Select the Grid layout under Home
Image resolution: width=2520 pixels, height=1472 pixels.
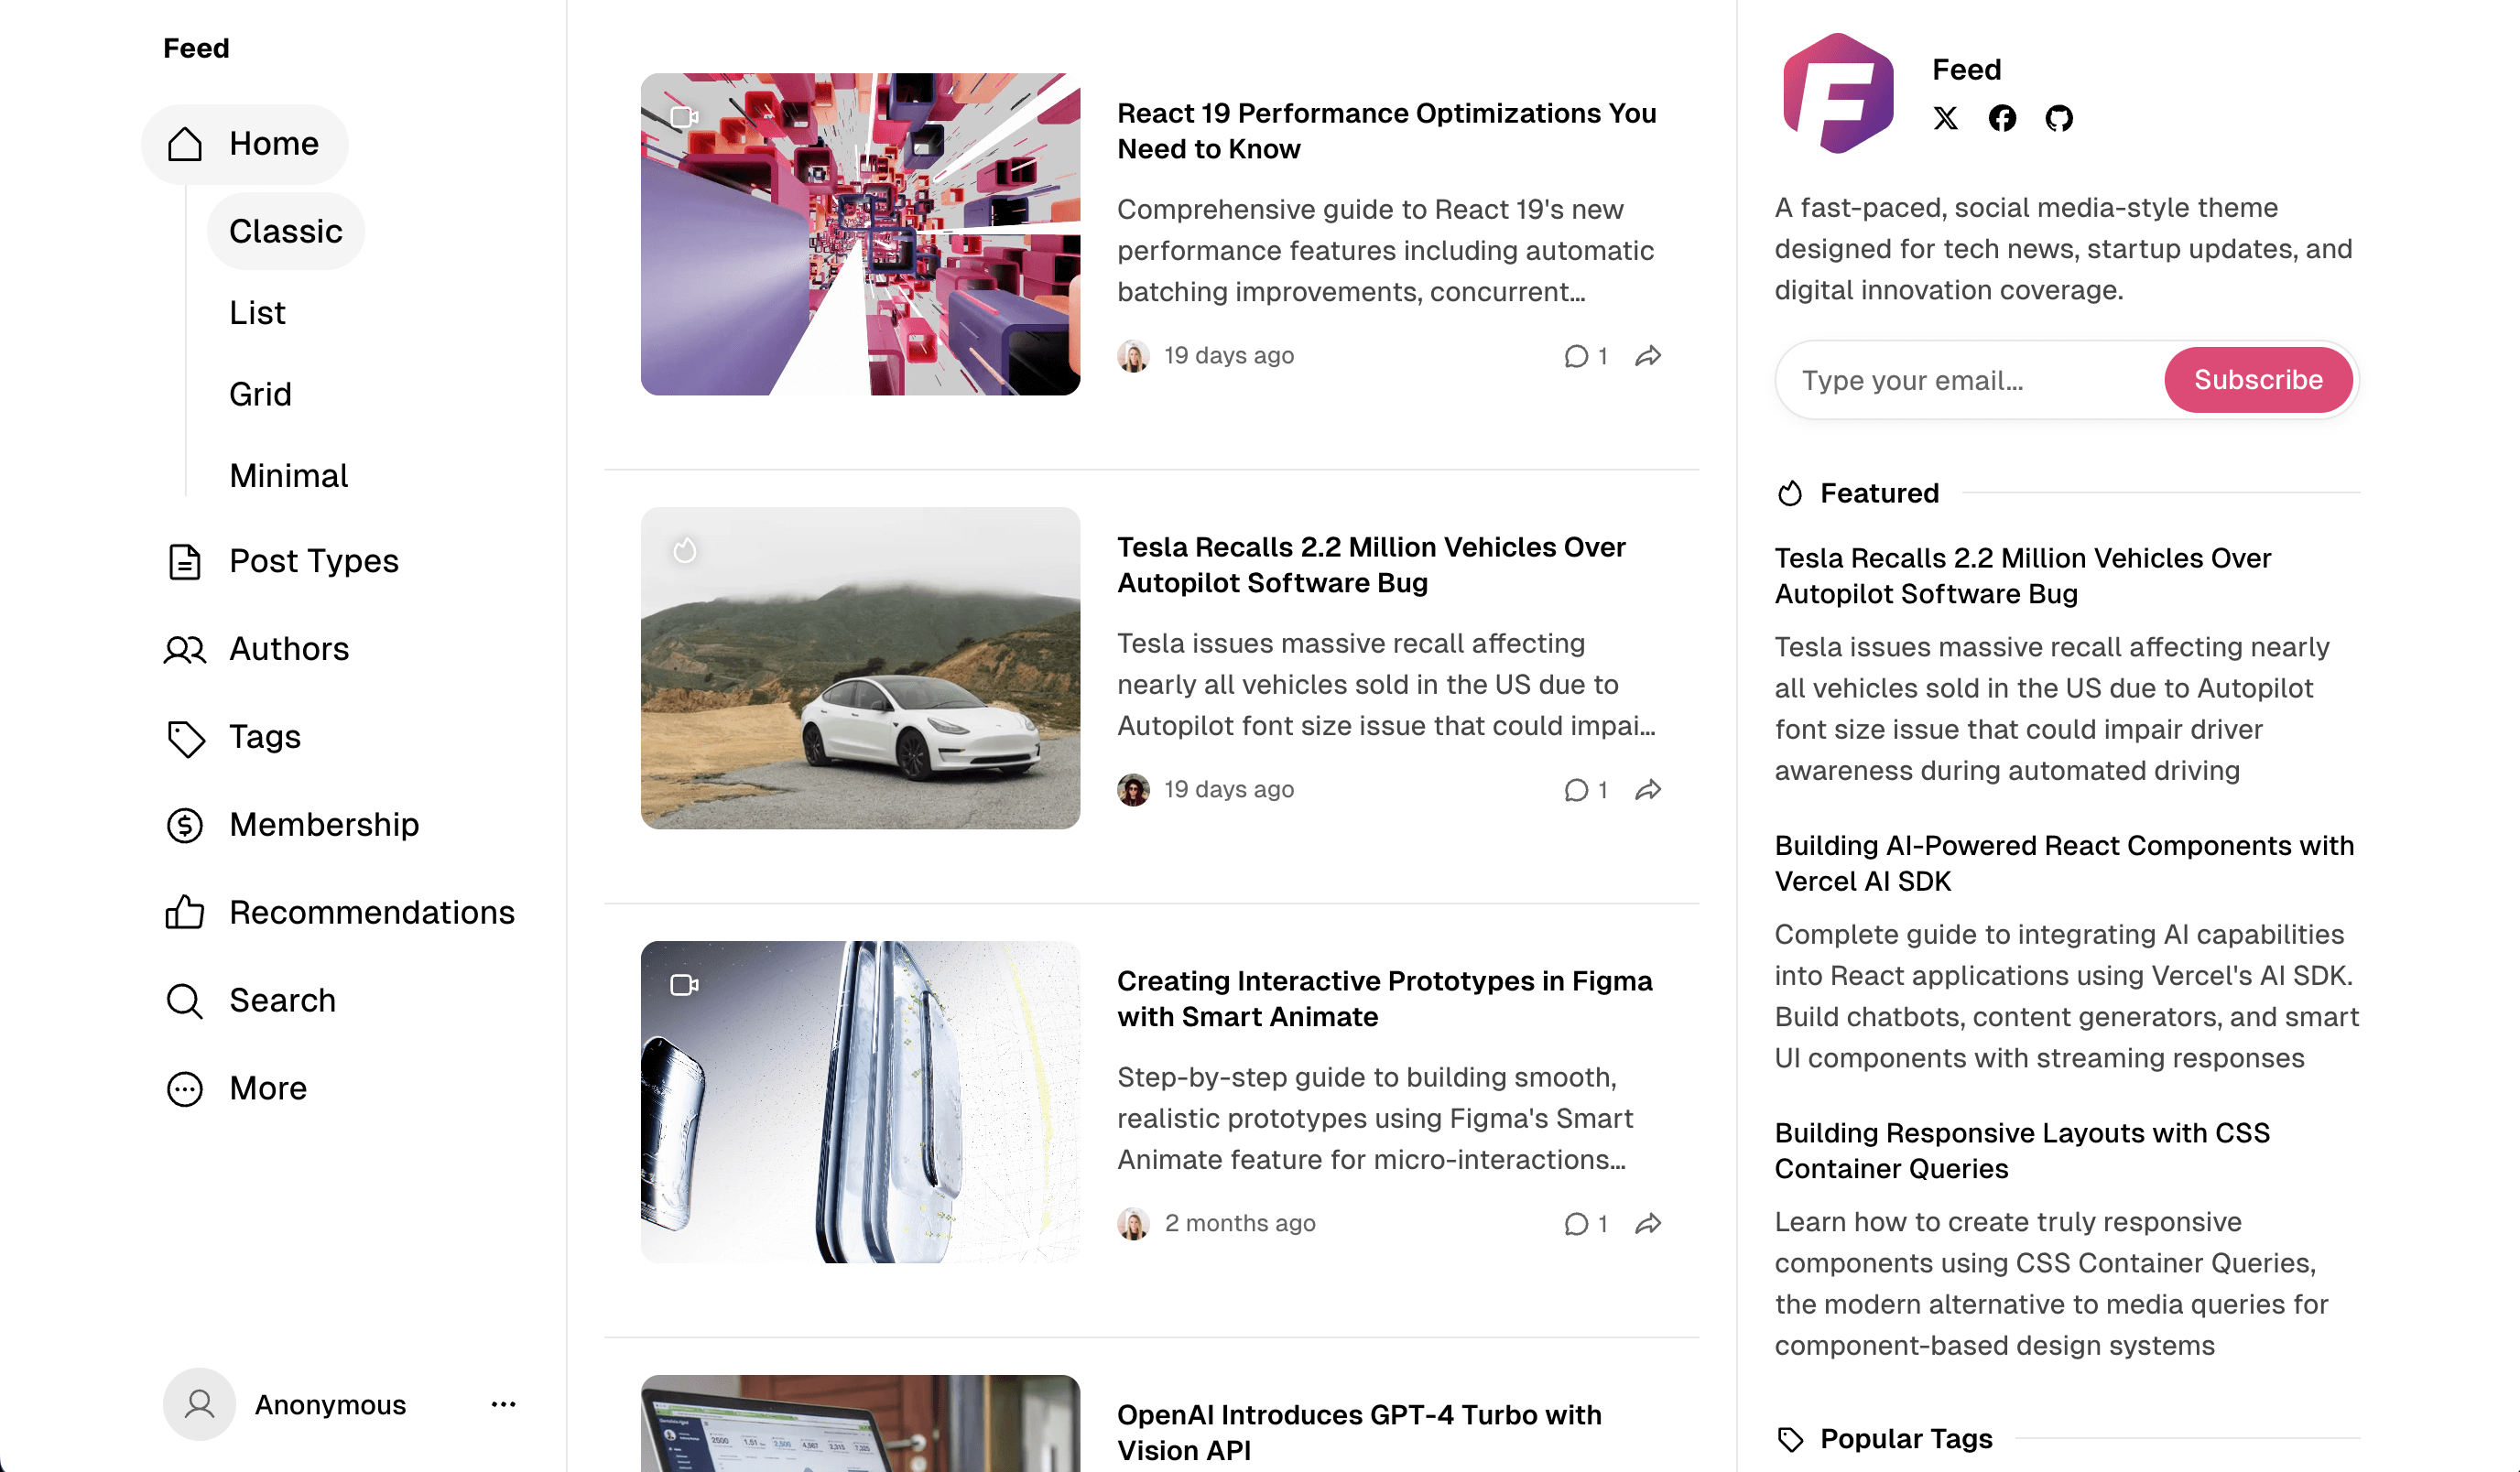tap(260, 394)
